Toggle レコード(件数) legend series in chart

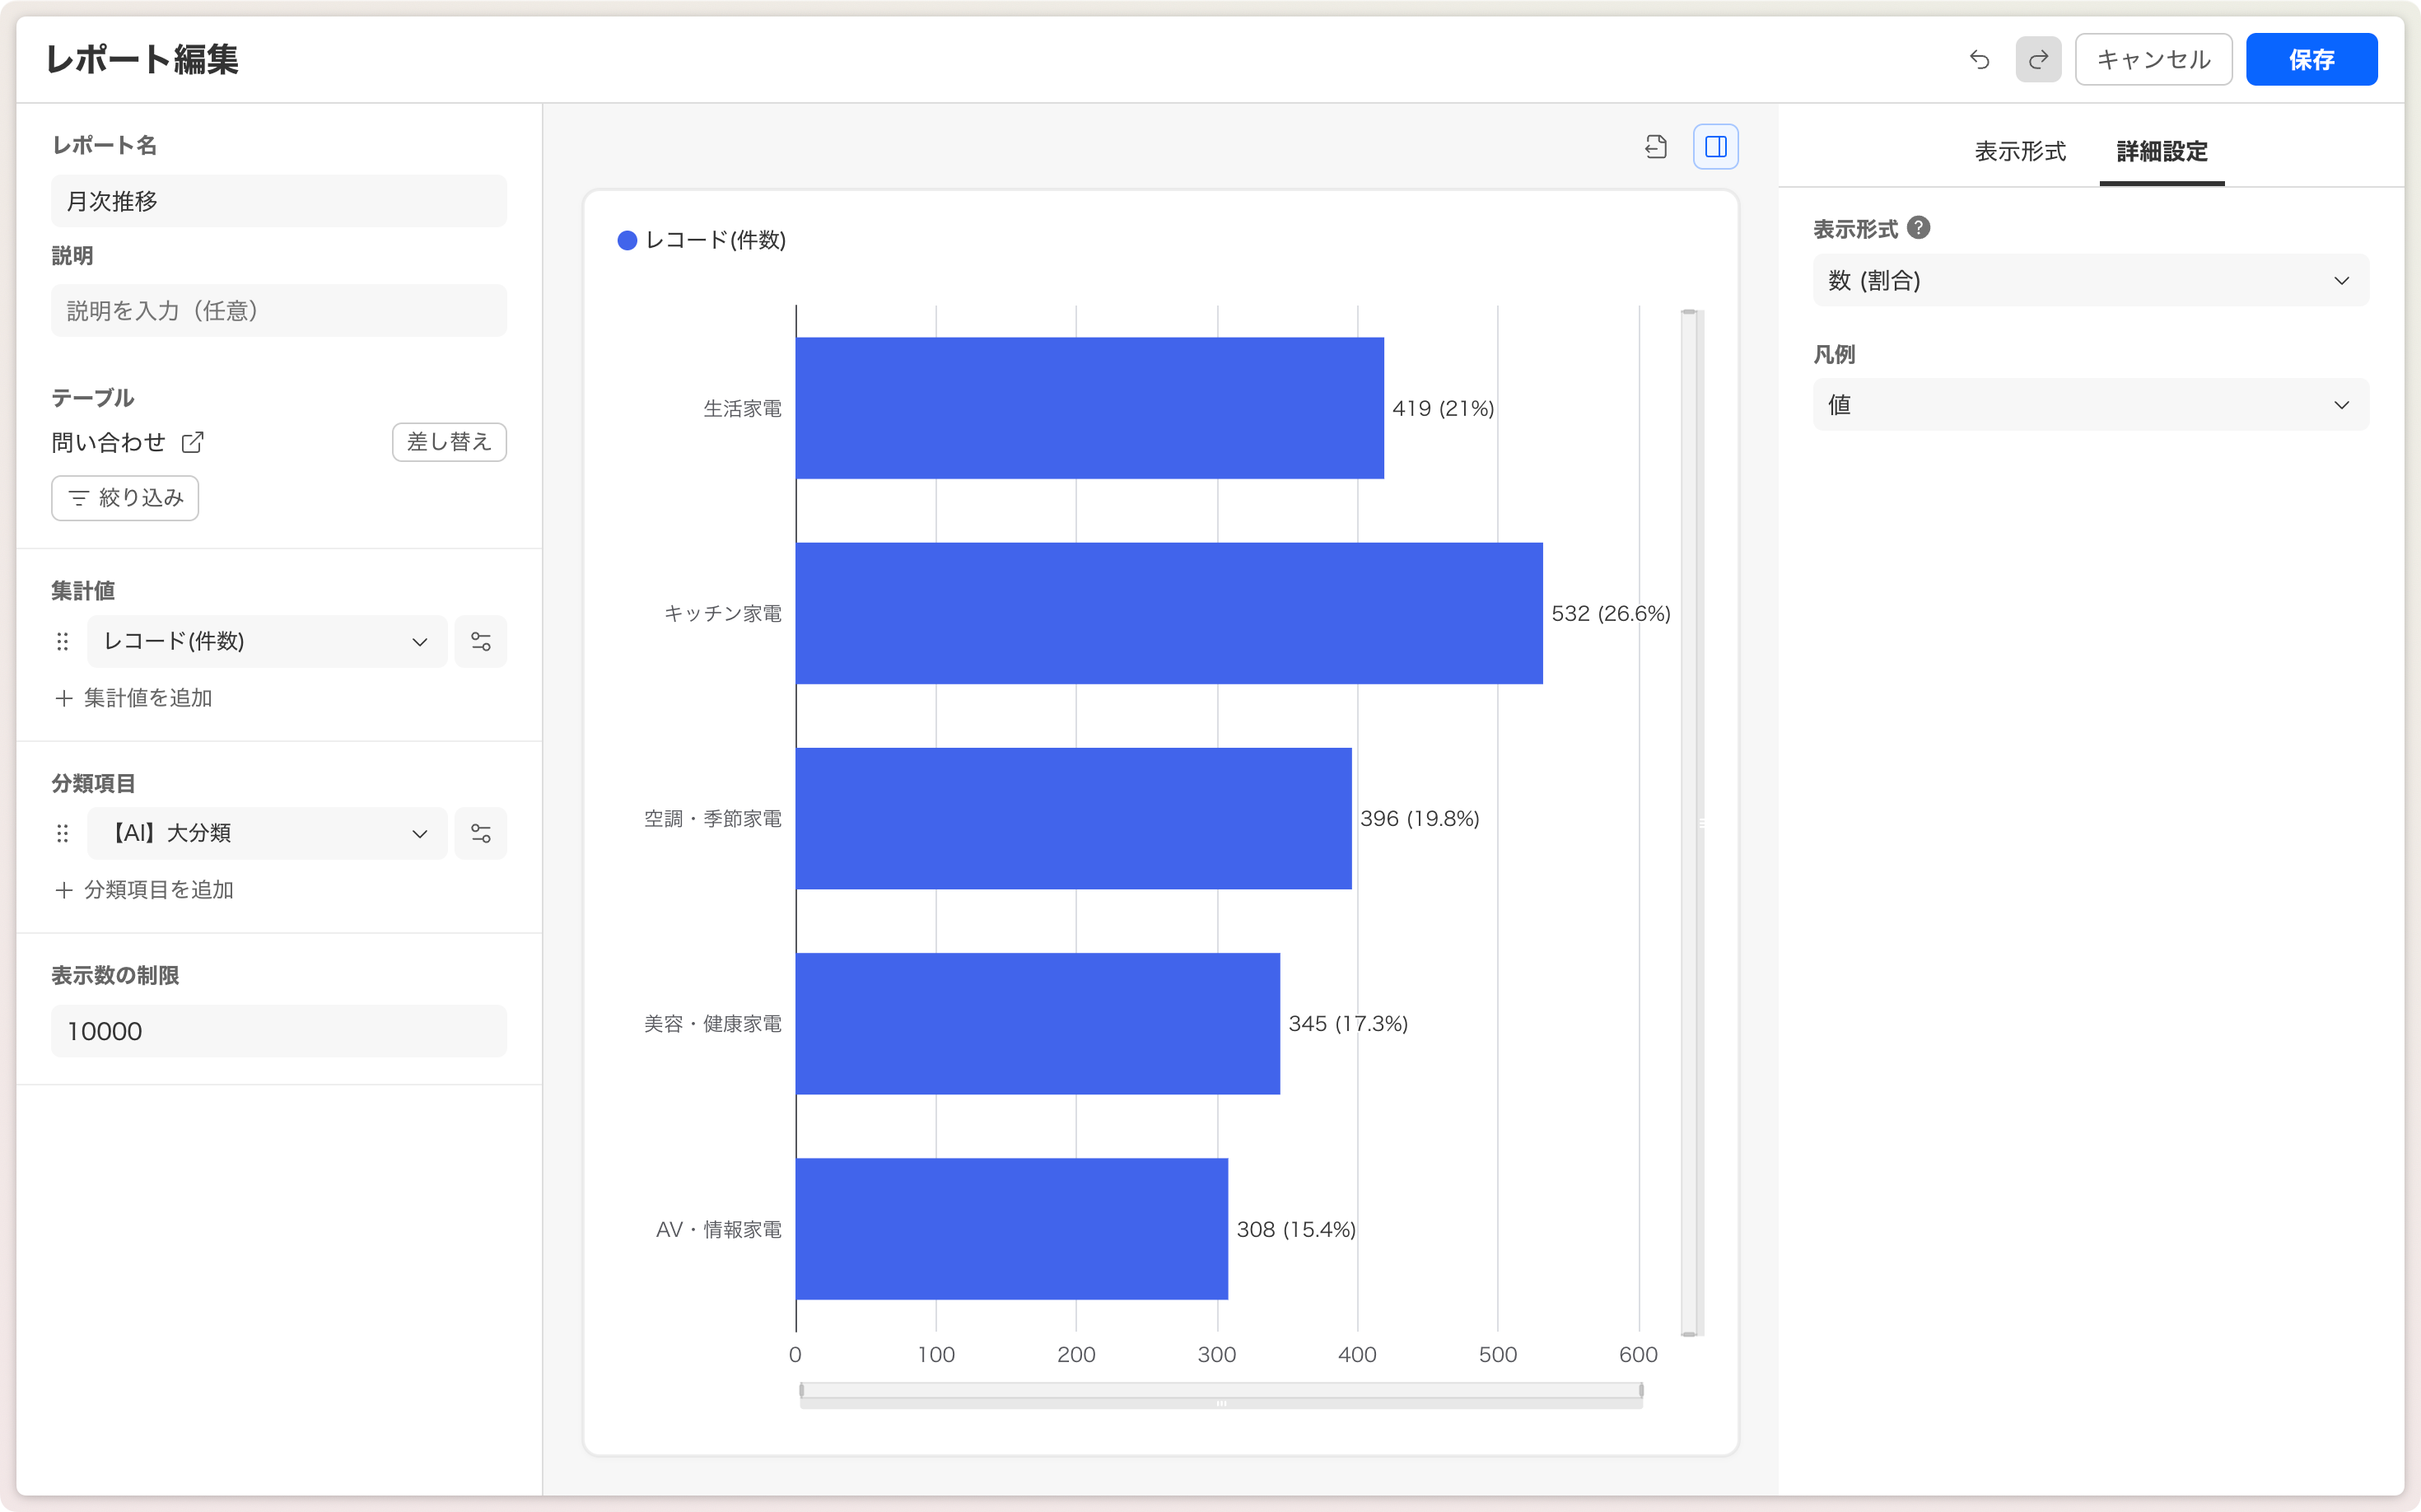click(702, 240)
